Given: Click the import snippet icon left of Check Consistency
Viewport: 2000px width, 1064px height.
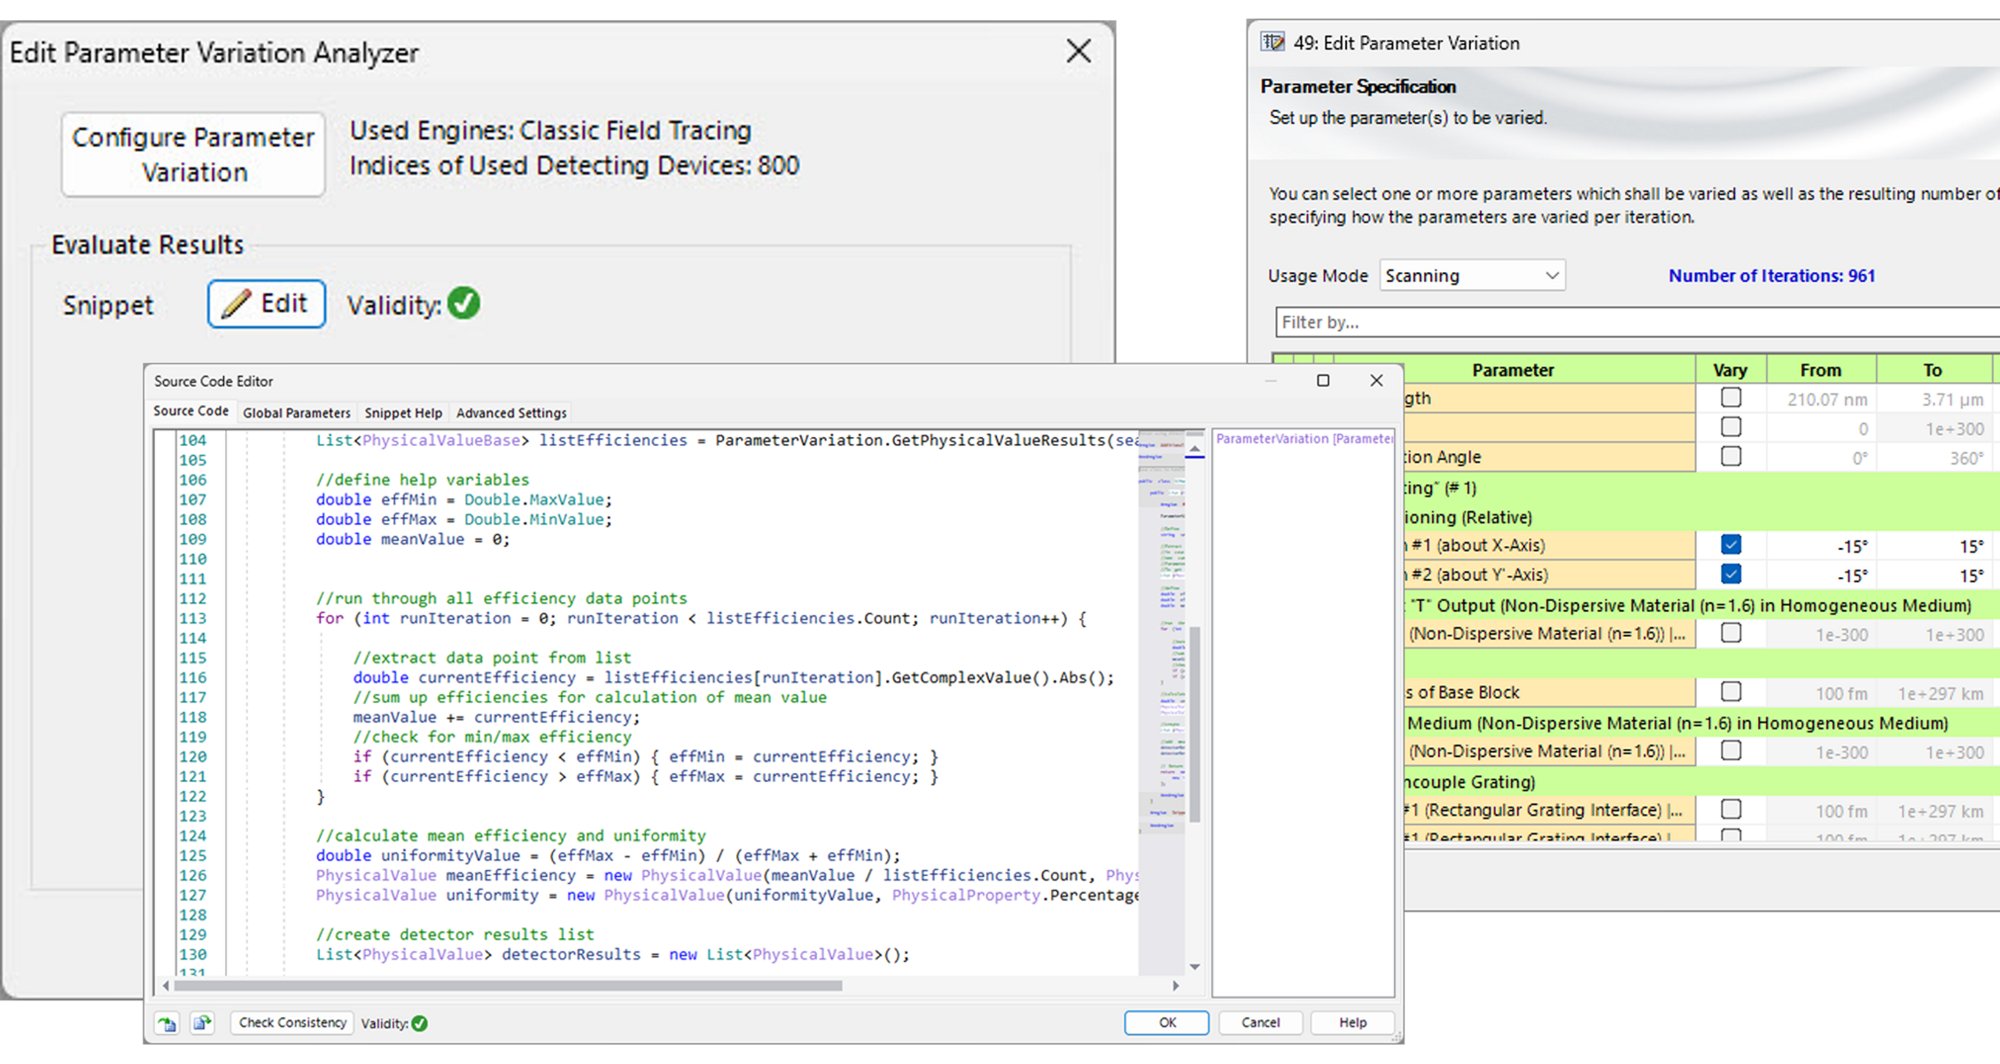Looking at the screenshot, I should pos(167,1023).
